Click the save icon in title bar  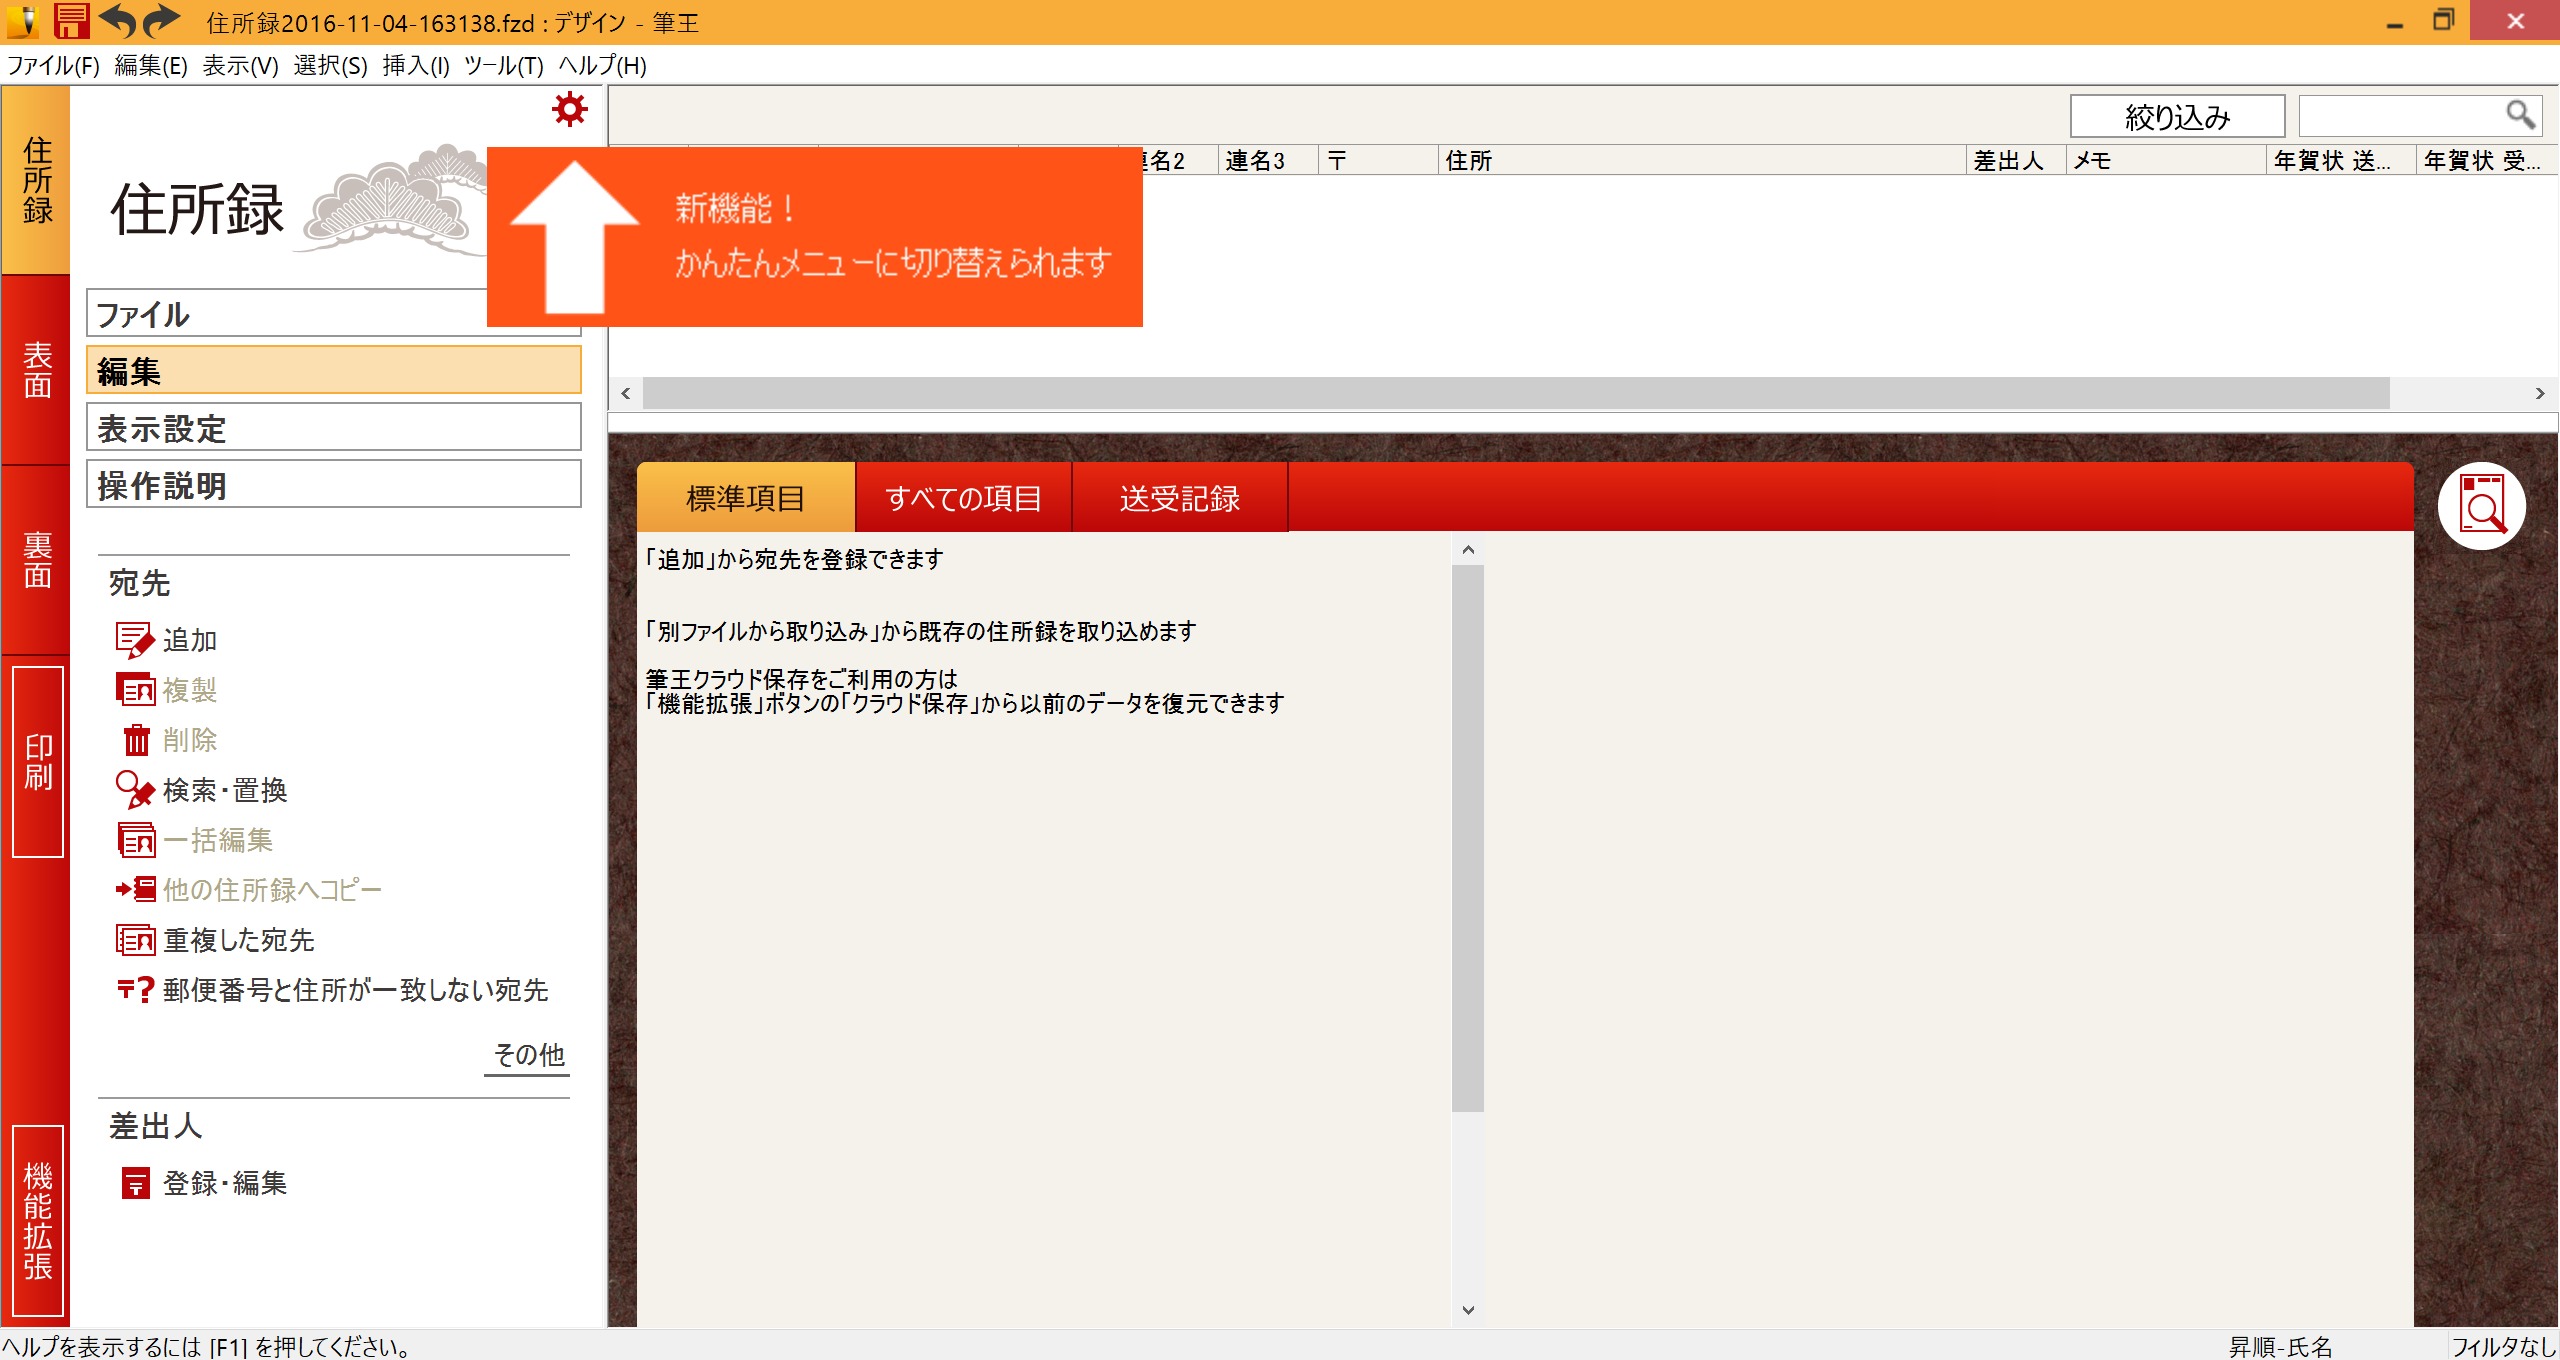pyautogui.click(x=71, y=20)
